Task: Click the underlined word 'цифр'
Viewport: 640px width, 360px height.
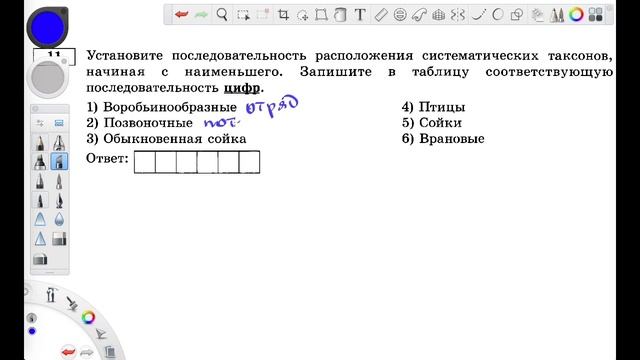Action: click(242, 88)
